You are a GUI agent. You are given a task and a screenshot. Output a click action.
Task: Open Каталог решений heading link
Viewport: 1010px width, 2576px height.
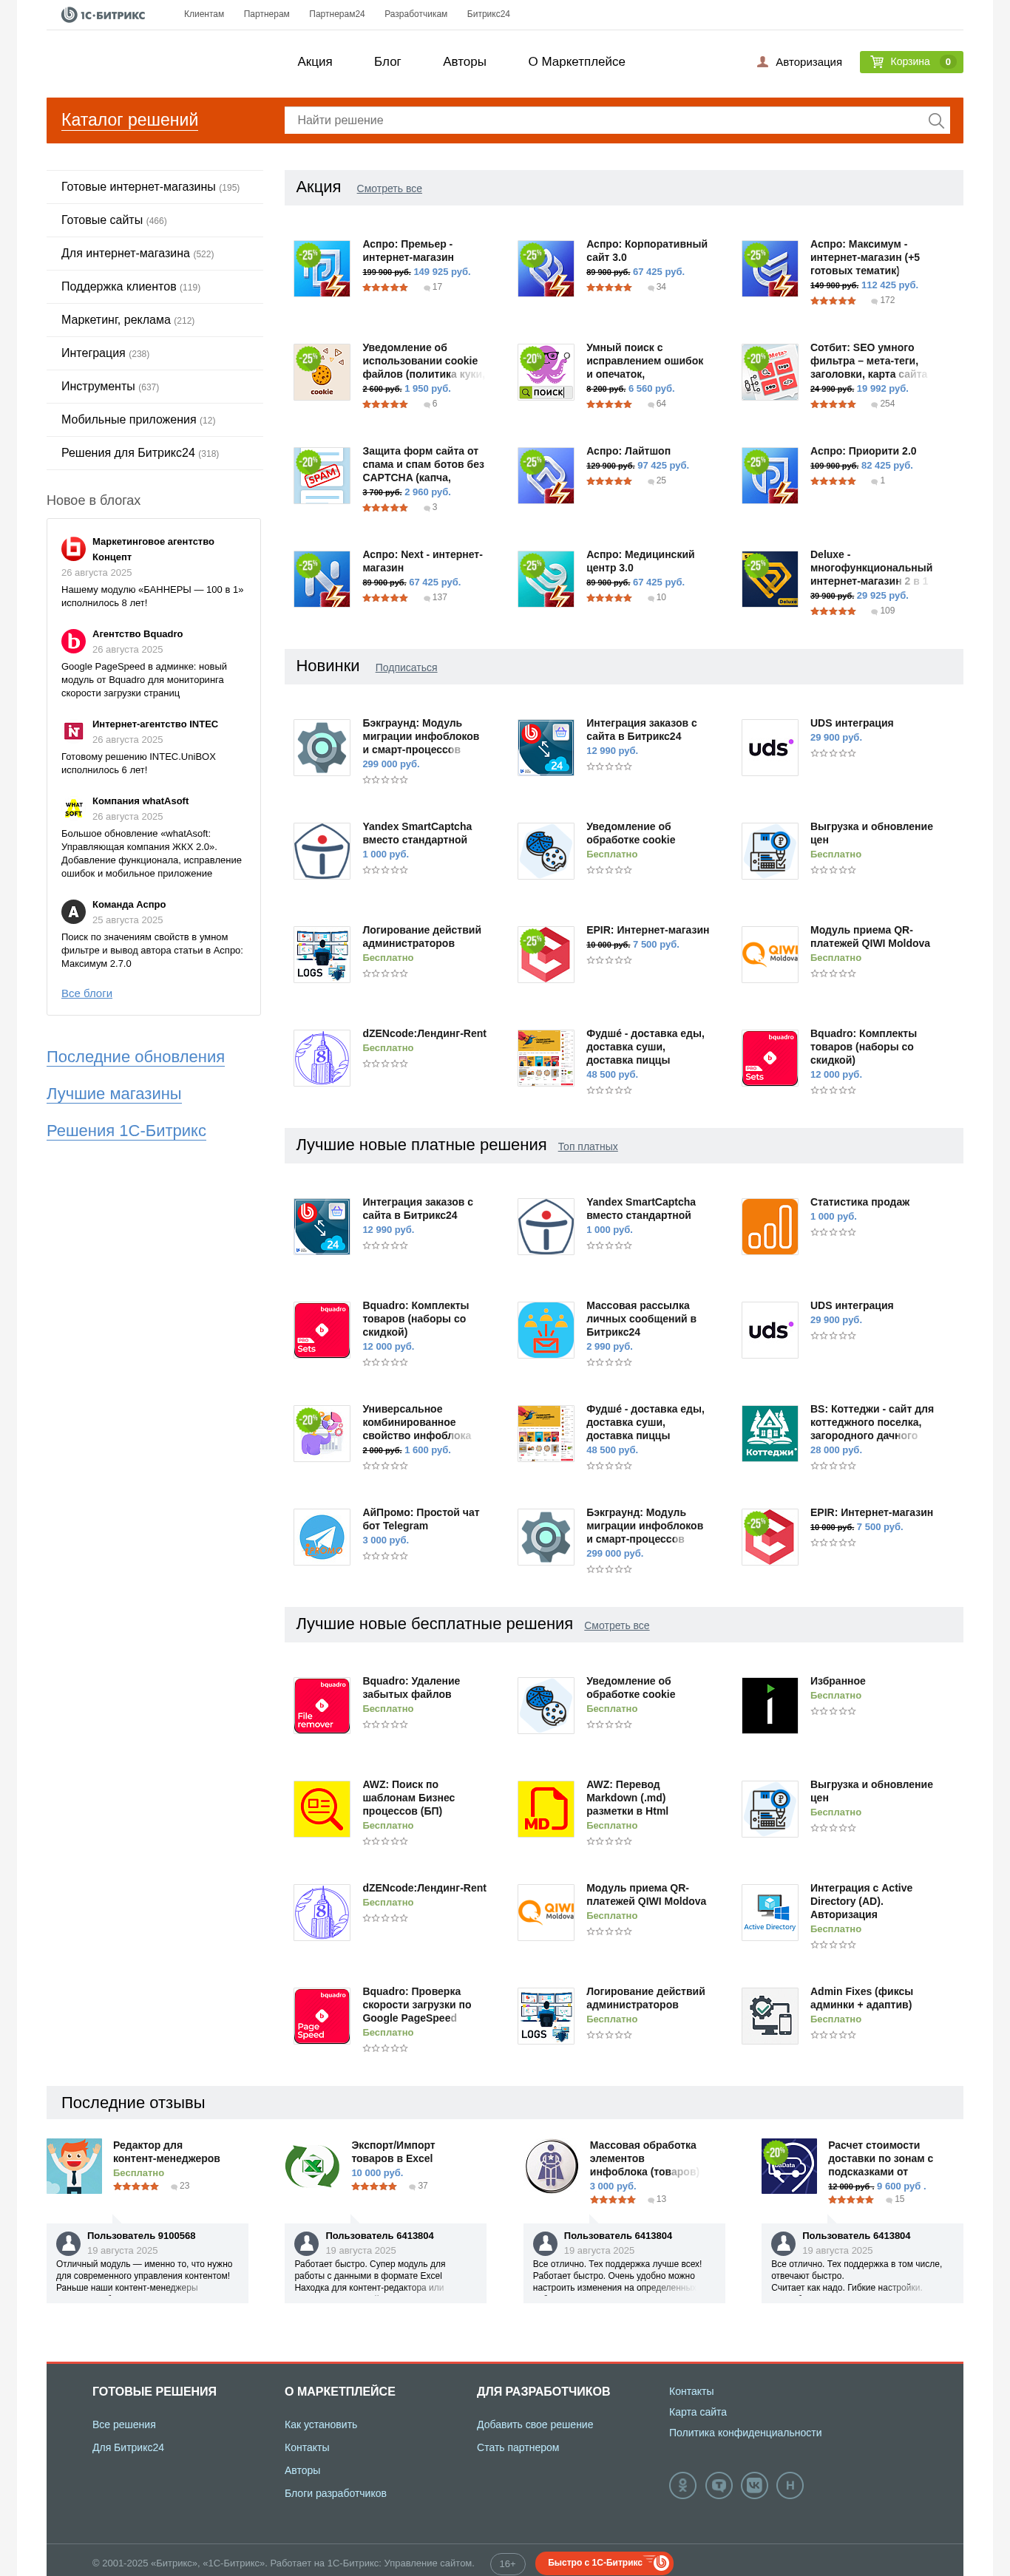[x=130, y=120]
